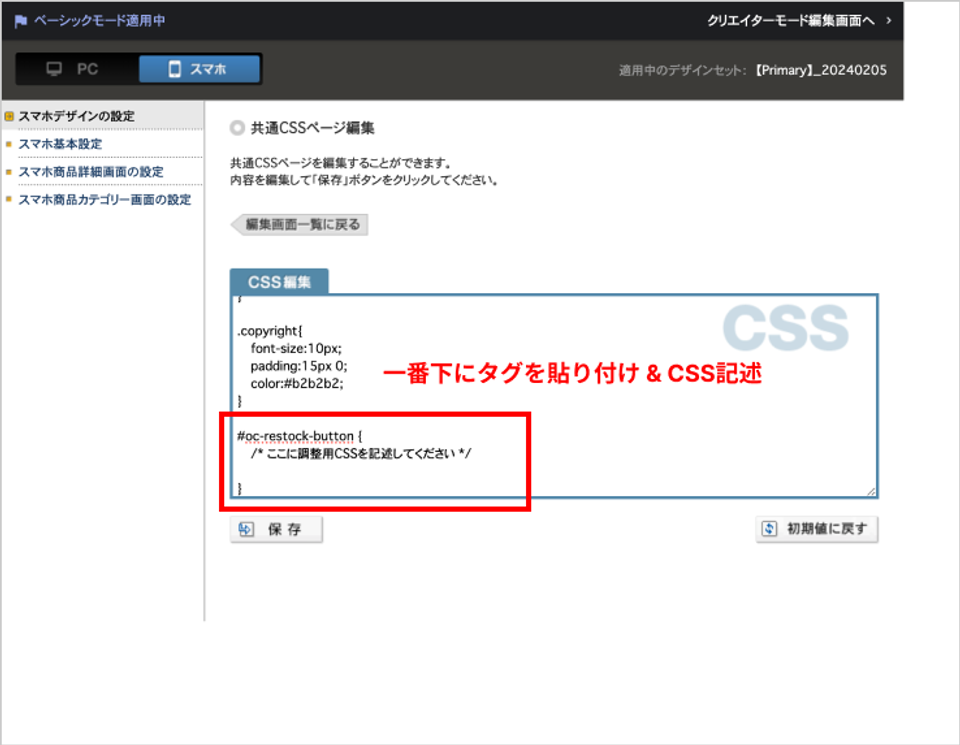Click the 共通CSSページ編集 heading

click(x=312, y=128)
